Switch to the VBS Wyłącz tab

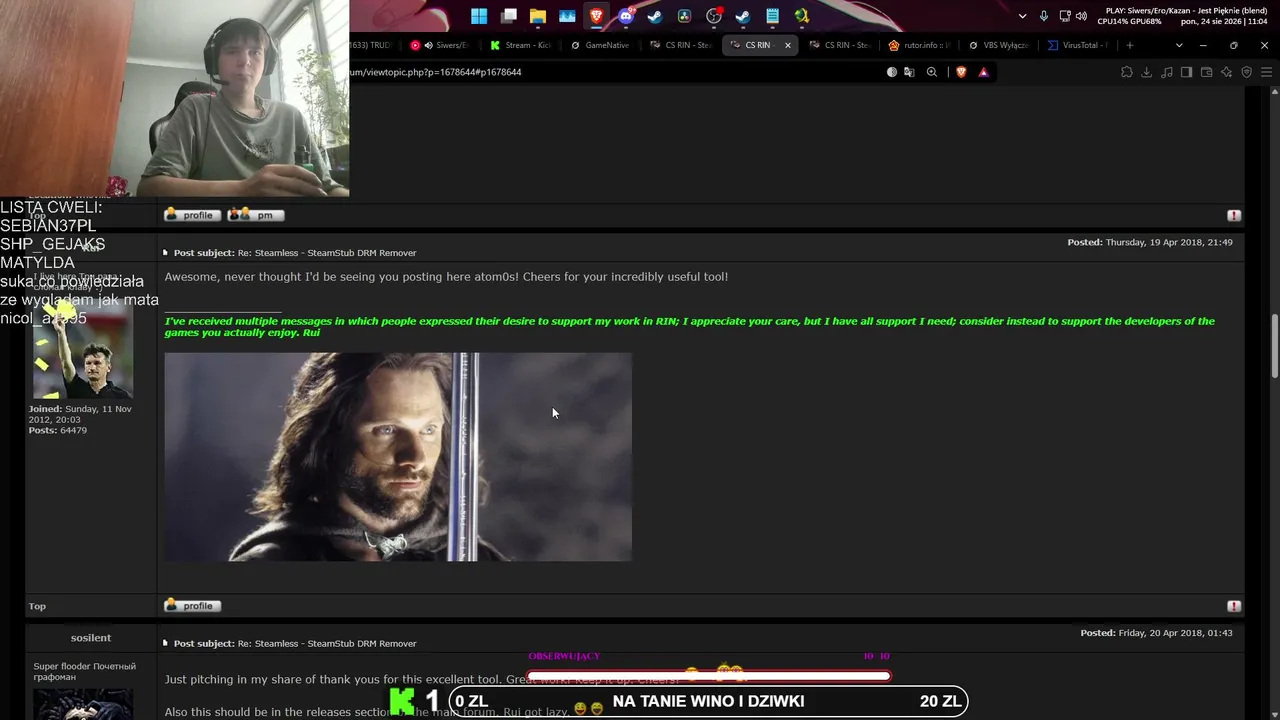(x=999, y=45)
